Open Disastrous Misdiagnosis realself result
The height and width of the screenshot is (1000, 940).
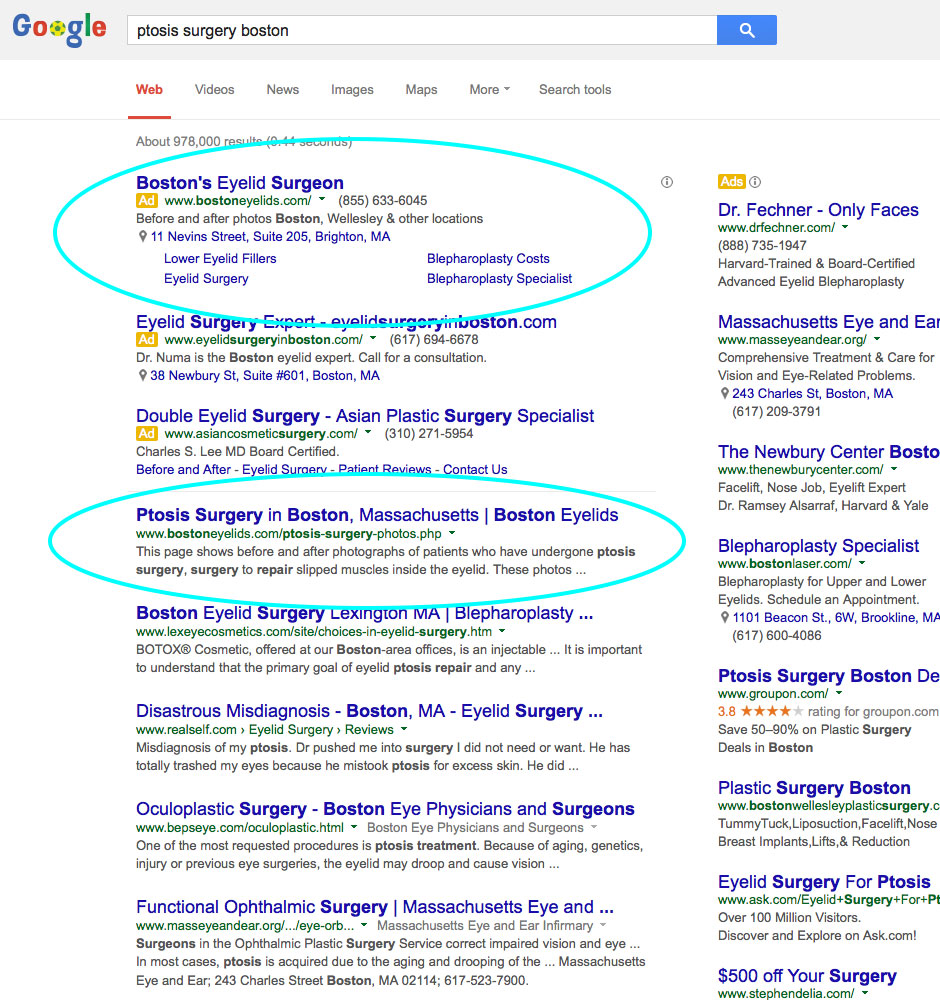point(369,711)
